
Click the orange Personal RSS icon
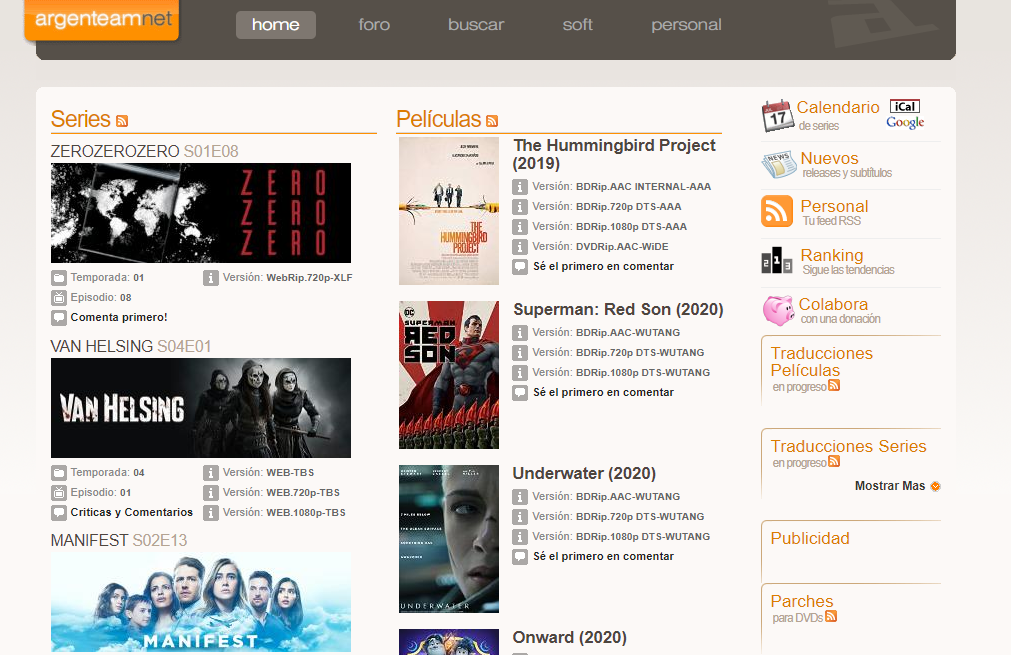point(777,211)
